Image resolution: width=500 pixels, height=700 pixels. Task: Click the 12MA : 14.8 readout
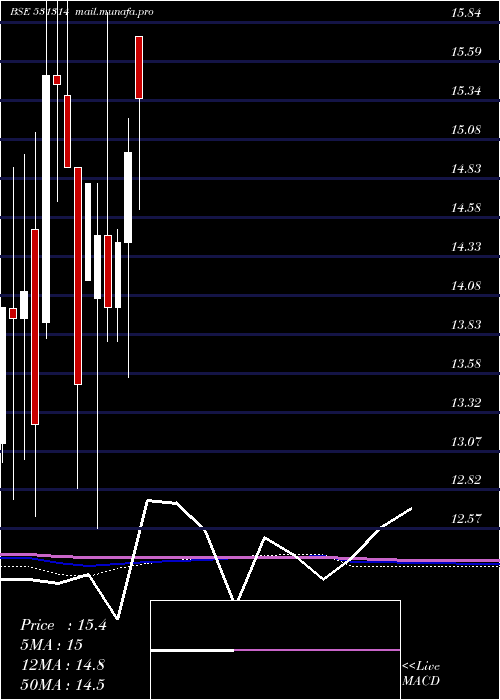click(63, 665)
